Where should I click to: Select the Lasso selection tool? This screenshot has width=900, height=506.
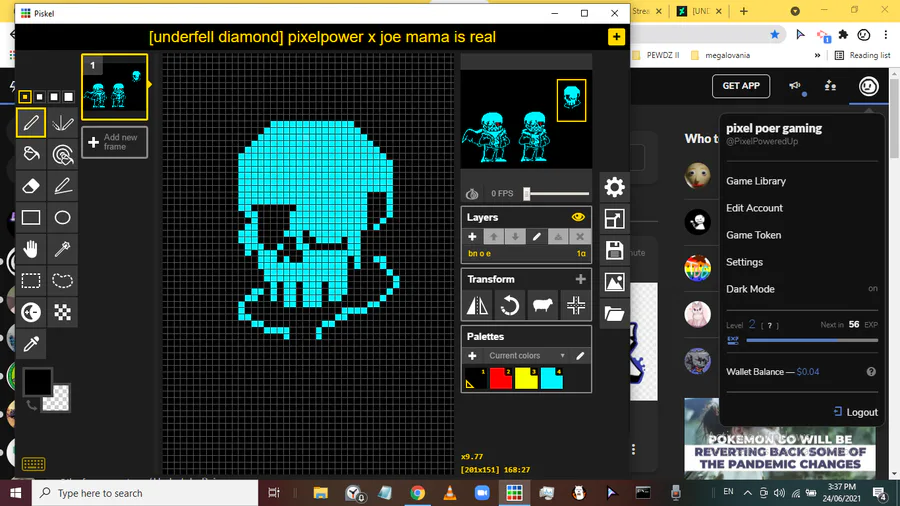63,281
